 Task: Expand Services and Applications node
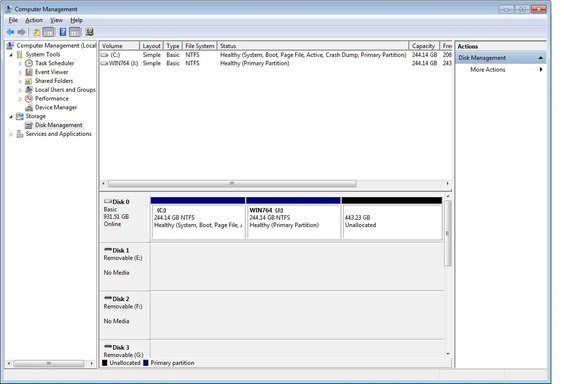[x=11, y=134]
